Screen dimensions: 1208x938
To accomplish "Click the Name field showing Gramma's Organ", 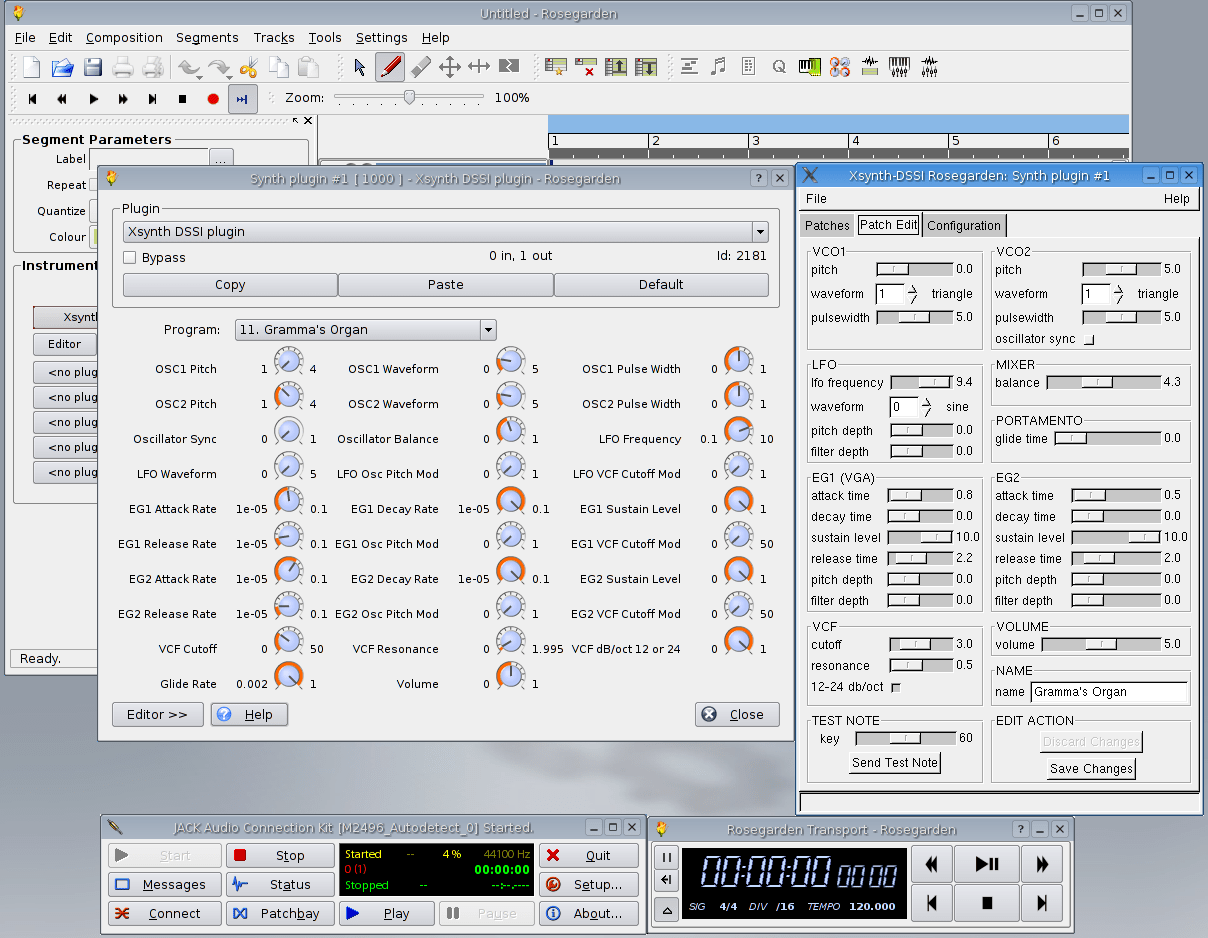I will click(1109, 692).
